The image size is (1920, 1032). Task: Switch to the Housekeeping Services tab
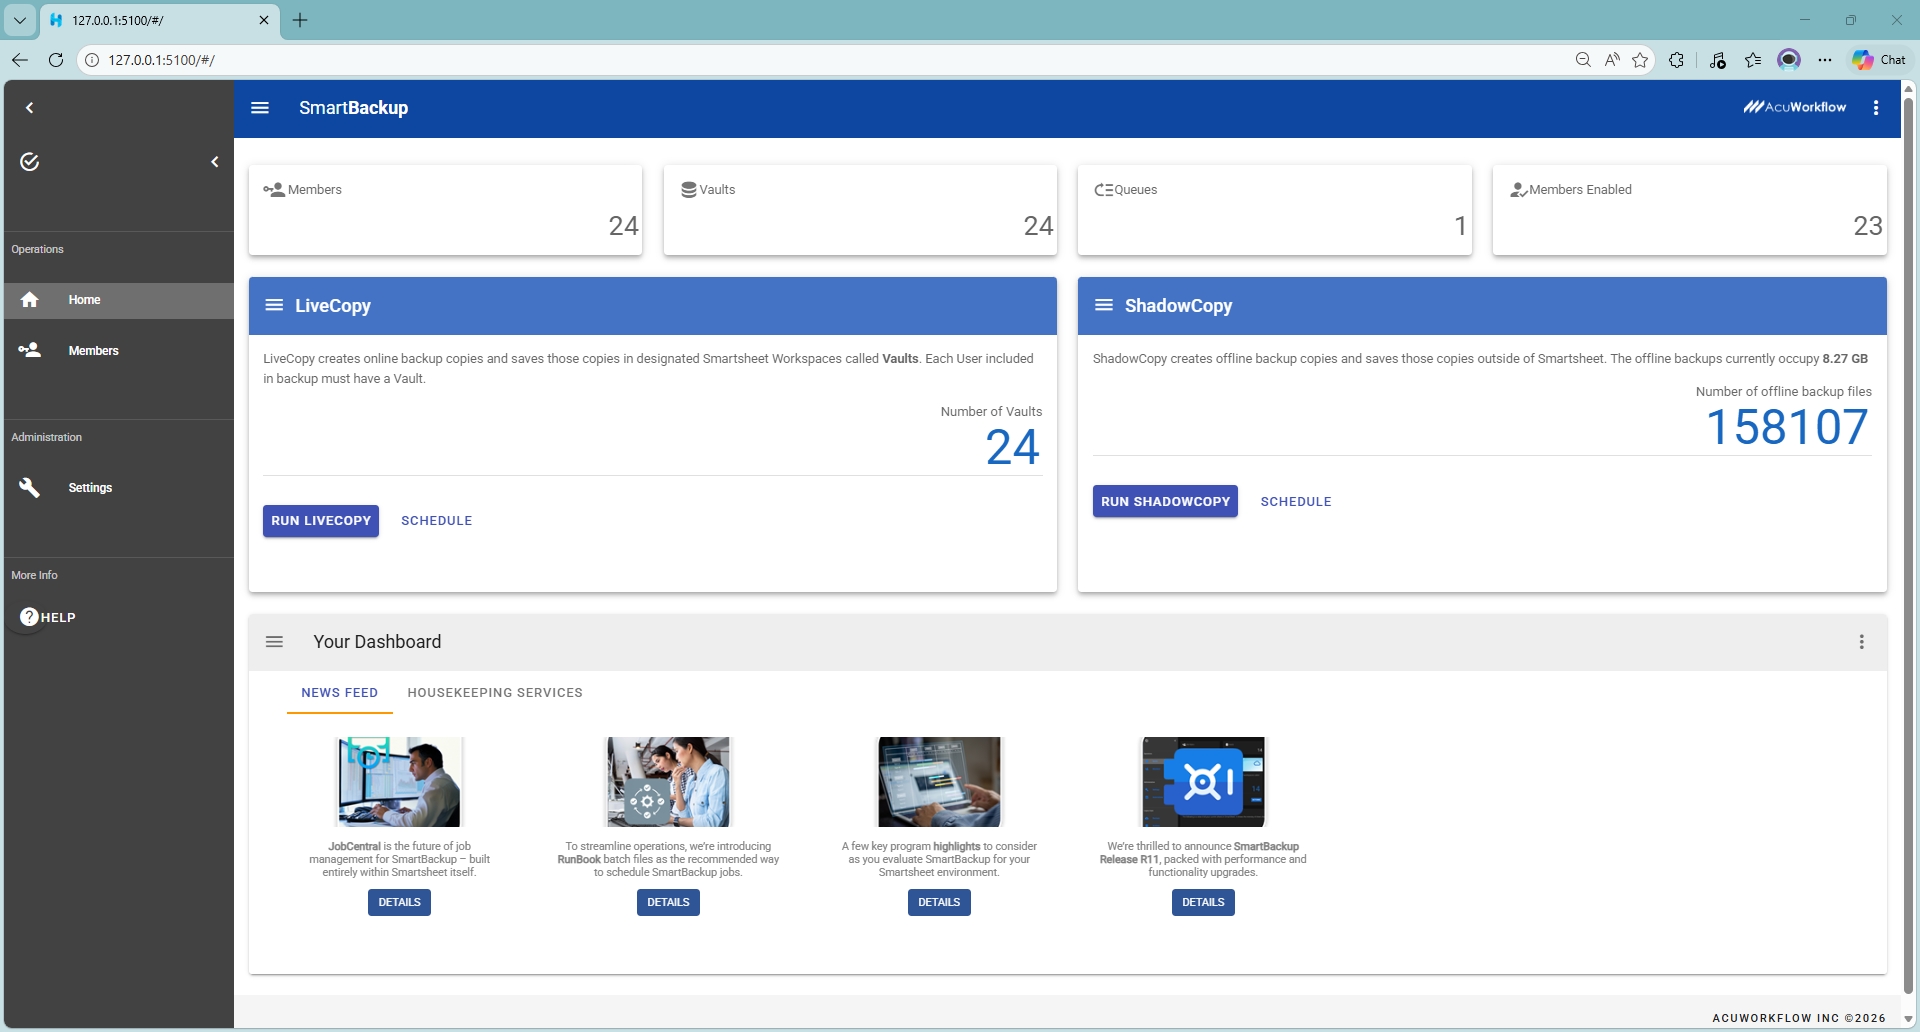[495, 693]
